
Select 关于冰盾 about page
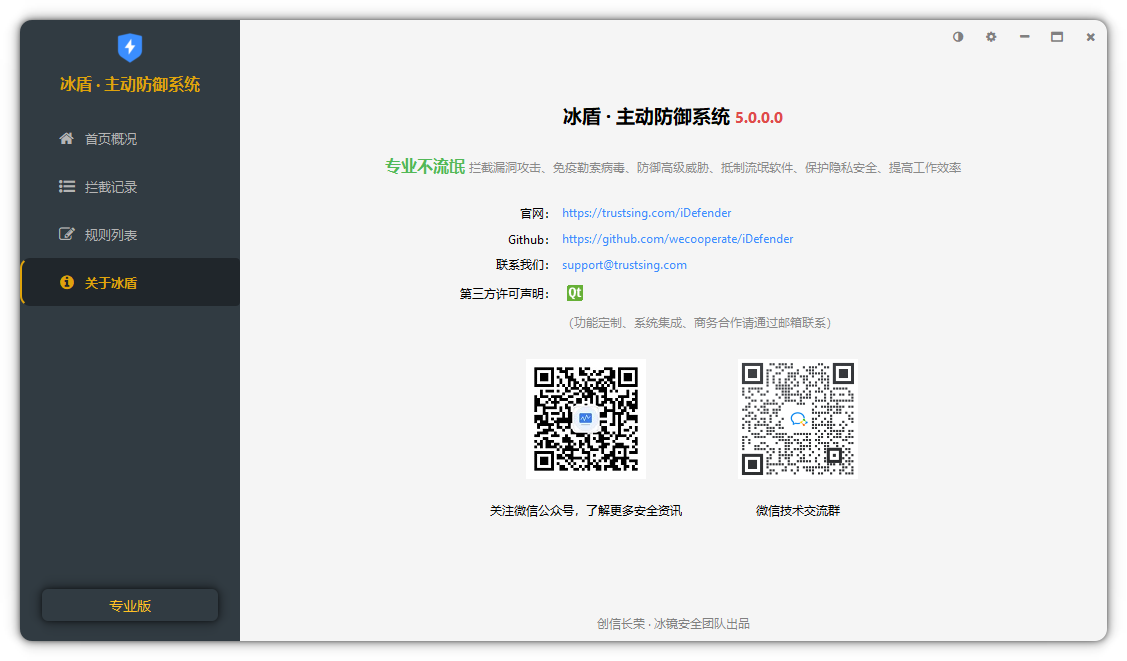(130, 282)
